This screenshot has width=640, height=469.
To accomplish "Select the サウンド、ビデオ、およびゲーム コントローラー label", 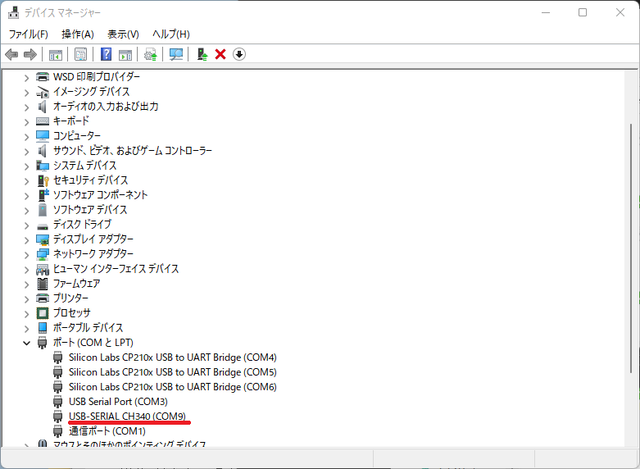I will pyautogui.click(x=133, y=151).
